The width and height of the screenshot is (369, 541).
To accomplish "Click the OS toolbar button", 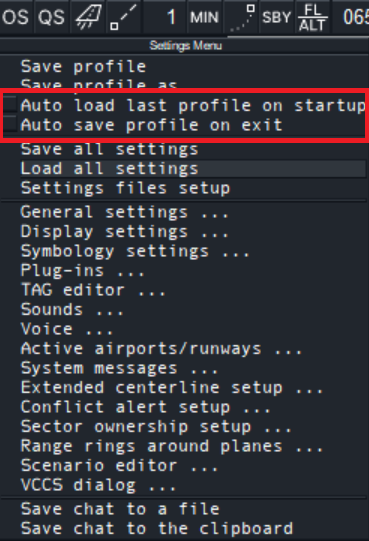I will coord(16,17).
